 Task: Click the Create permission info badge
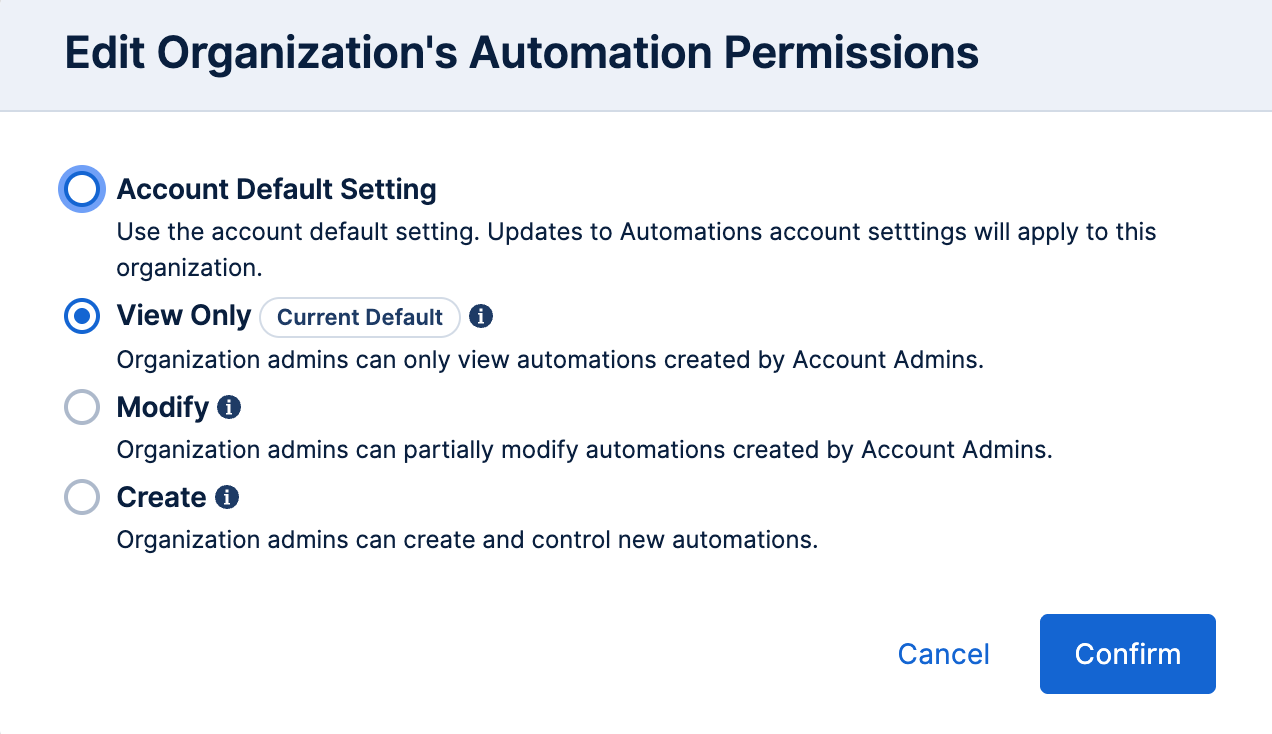point(229,496)
